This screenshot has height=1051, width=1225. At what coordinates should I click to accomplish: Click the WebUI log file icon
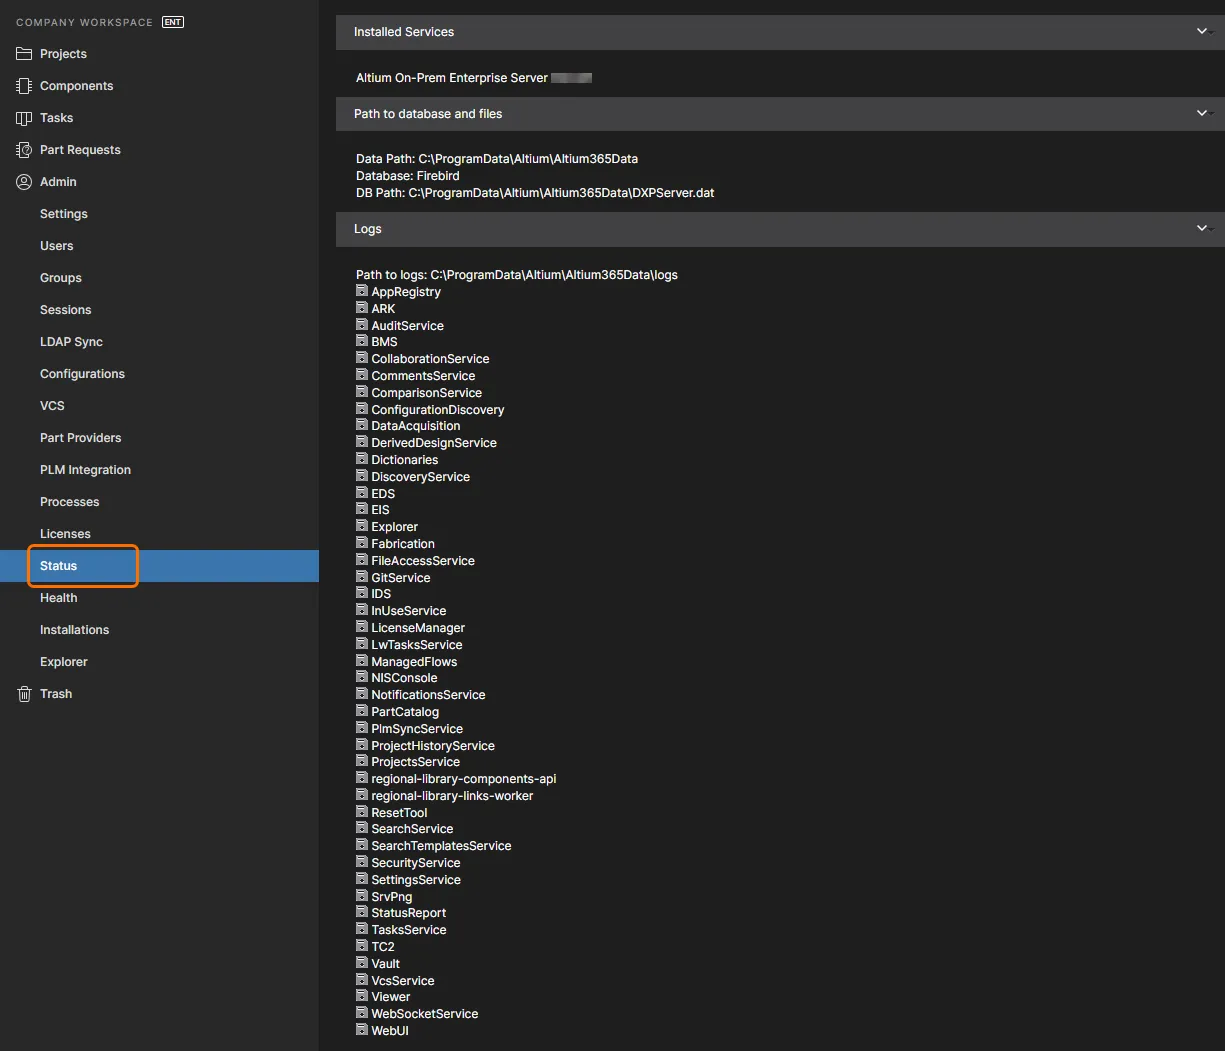click(x=362, y=1030)
